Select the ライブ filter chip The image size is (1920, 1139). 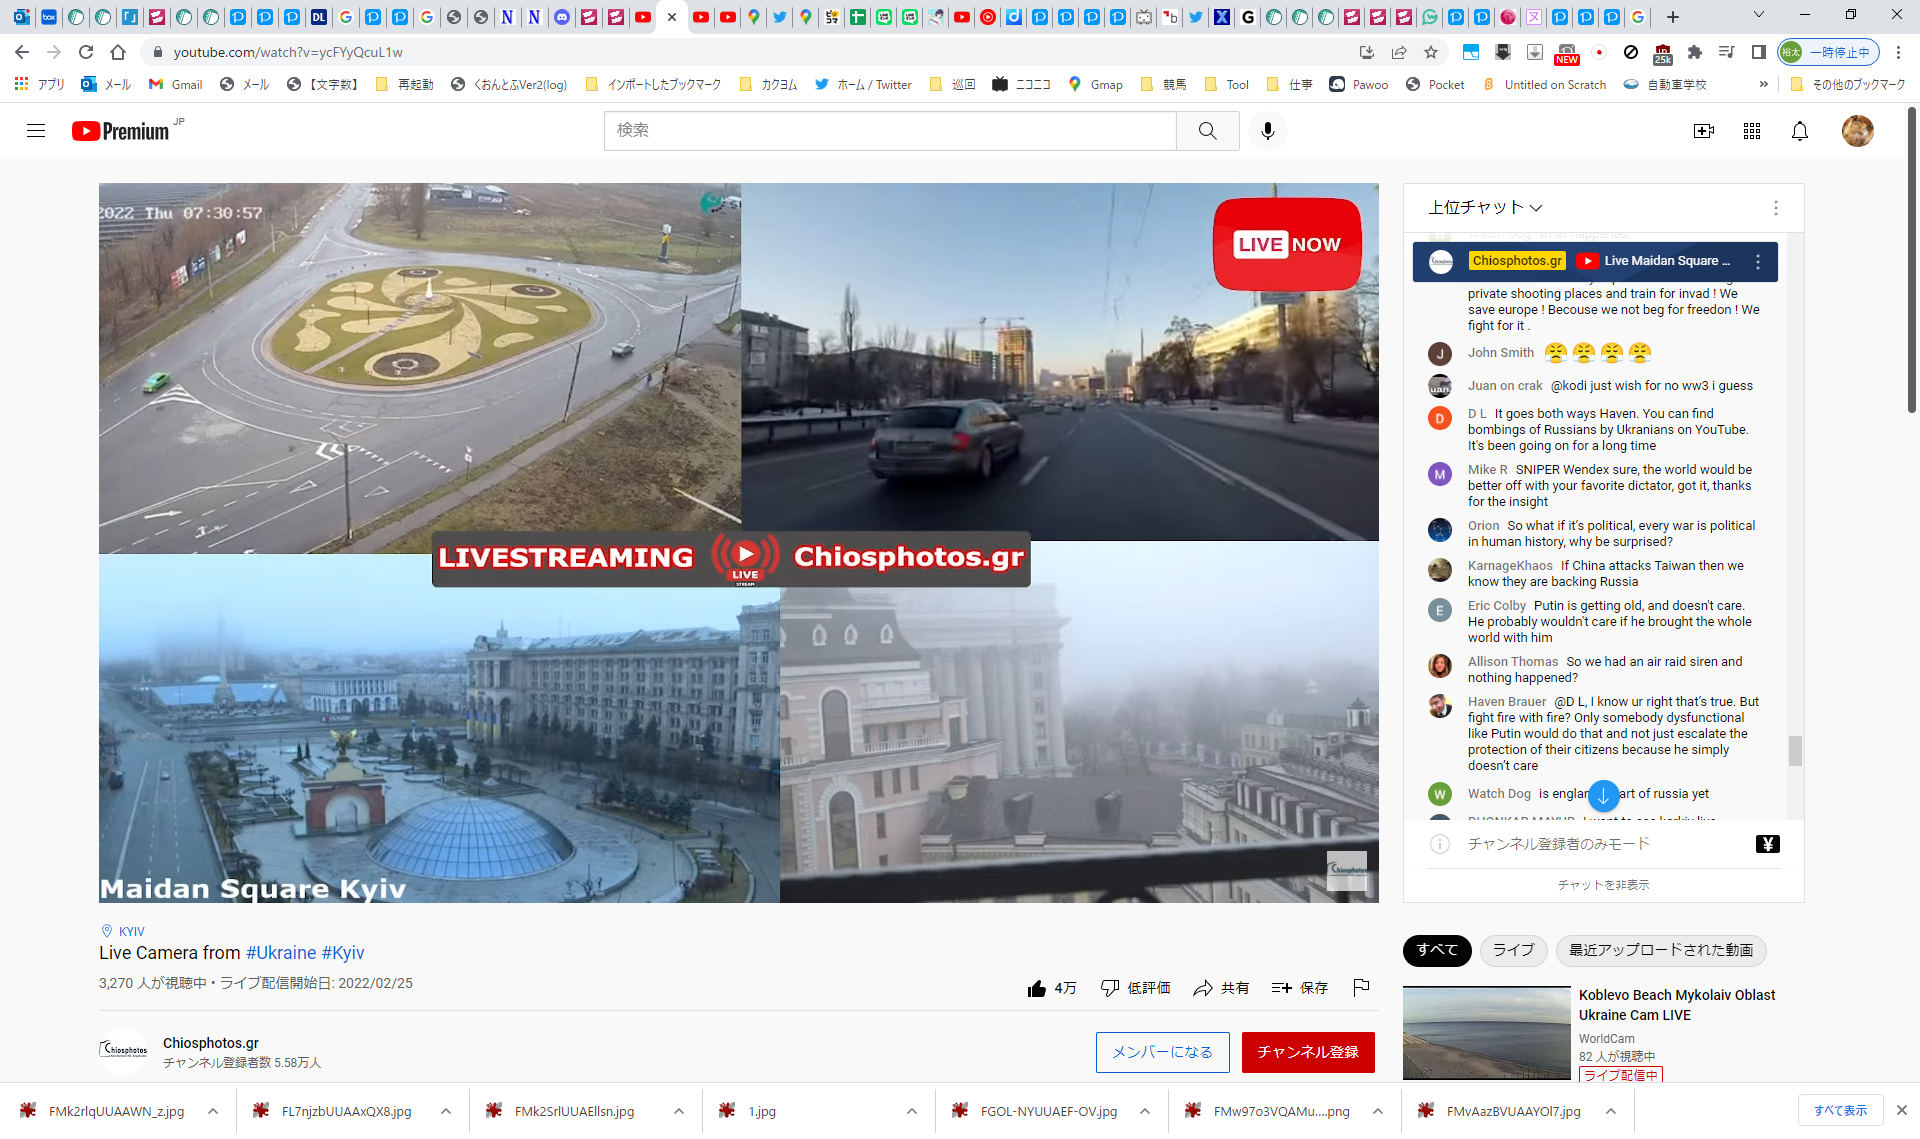[1512, 950]
